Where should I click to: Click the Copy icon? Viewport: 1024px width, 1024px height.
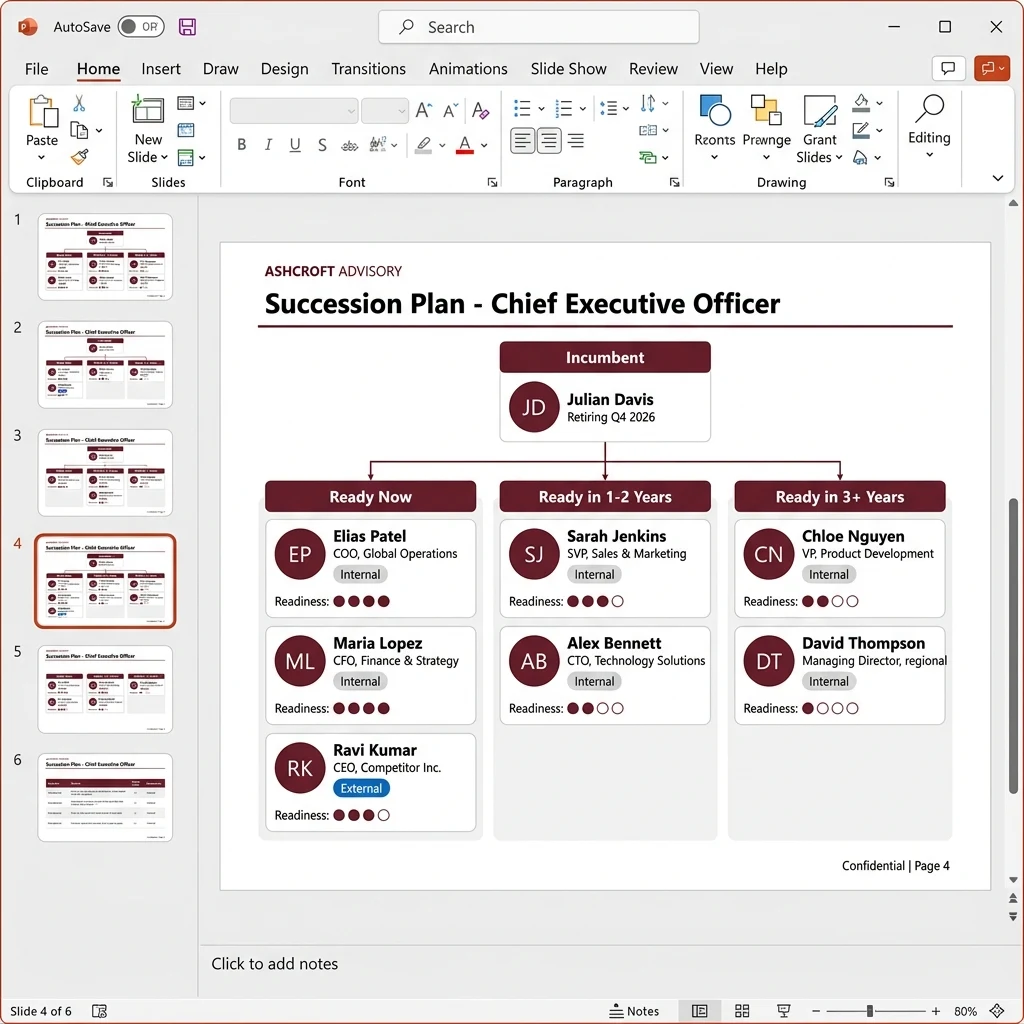pos(79,131)
